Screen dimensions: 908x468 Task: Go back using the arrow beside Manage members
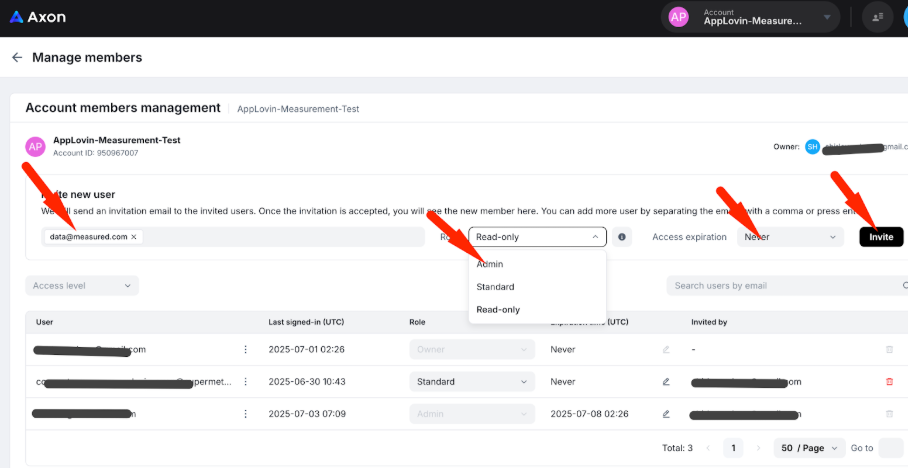tap(17, 57)
